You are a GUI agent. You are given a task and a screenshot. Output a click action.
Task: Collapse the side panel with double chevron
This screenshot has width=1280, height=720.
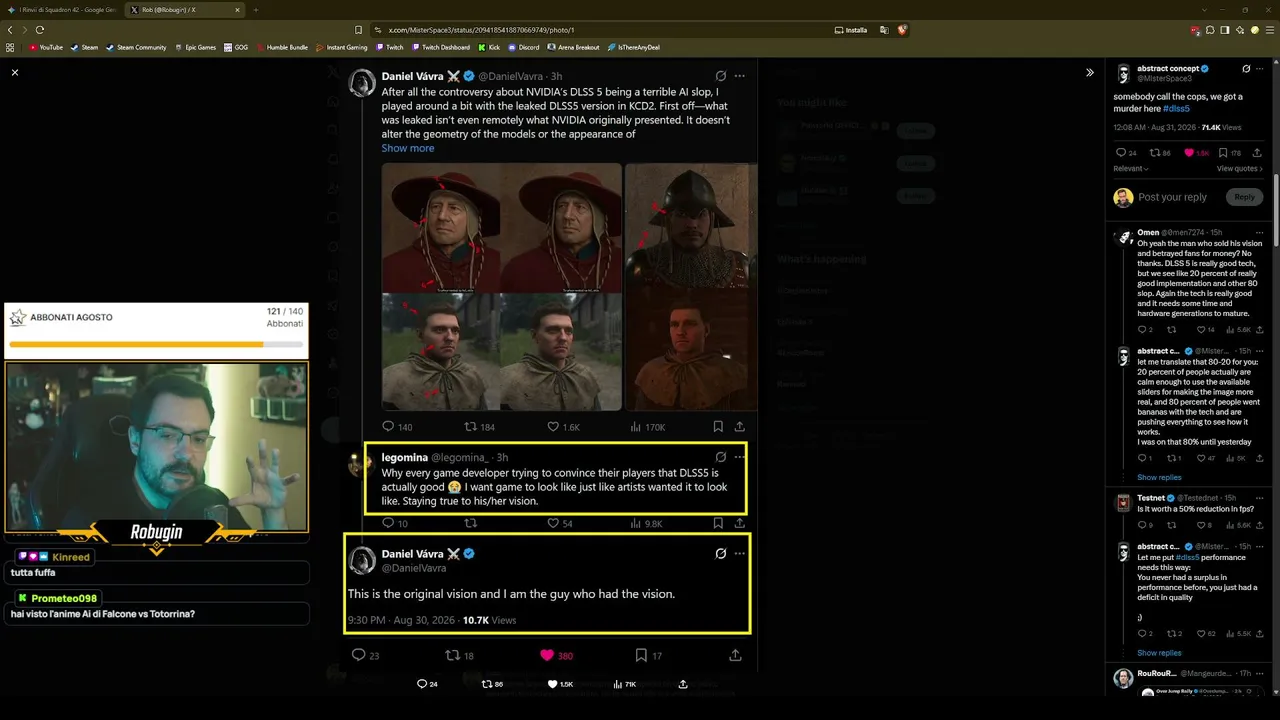click(1090, 72)
